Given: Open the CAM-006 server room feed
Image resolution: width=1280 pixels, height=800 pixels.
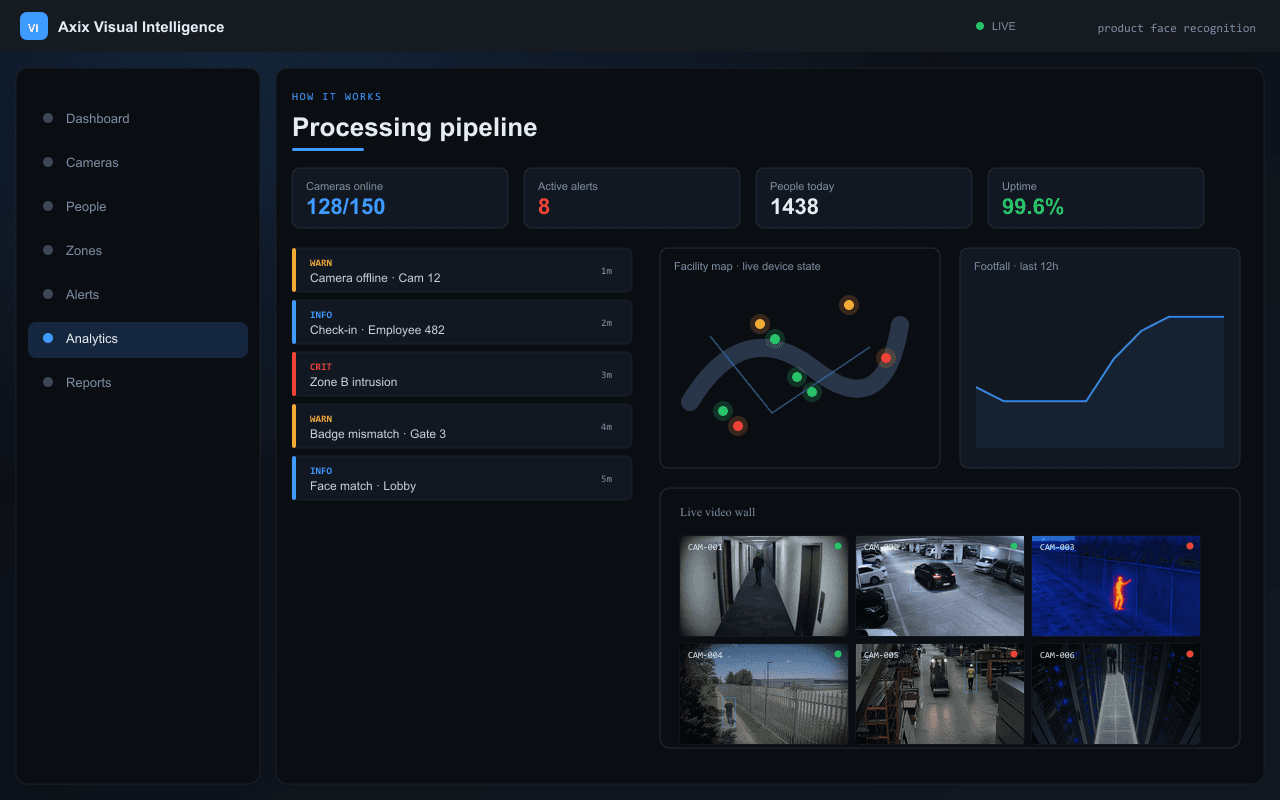Looking at the screenshot, I should pyautogui.click(x=1116, y=694).
